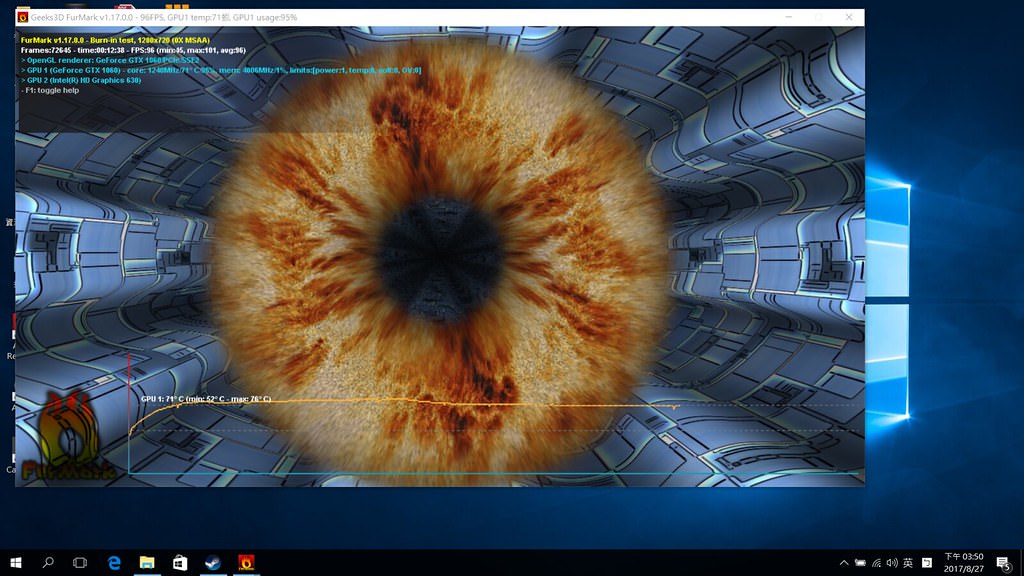Launch Microsoft Edge from the taskbar

click(114, 562)
